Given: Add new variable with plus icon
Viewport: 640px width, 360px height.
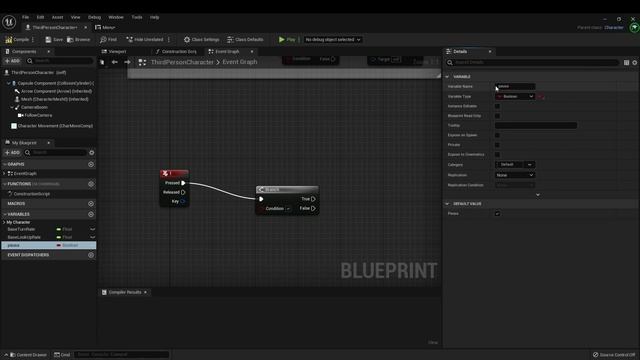Looking at the screenshot, I should point(91,214).
